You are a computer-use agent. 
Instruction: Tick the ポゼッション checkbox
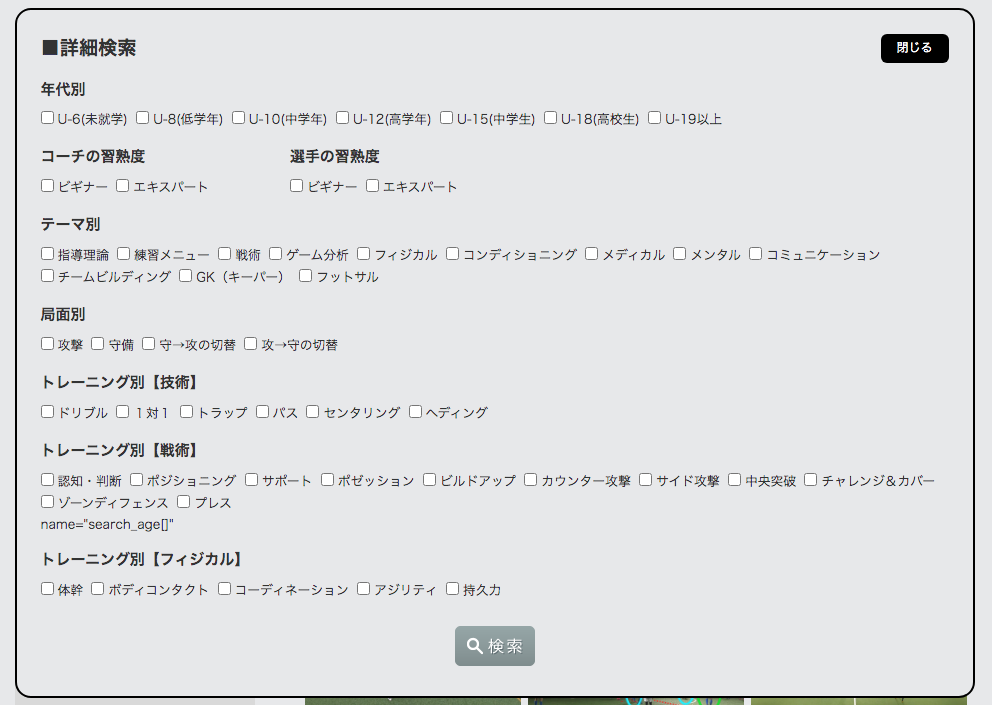tap(327, 480)
